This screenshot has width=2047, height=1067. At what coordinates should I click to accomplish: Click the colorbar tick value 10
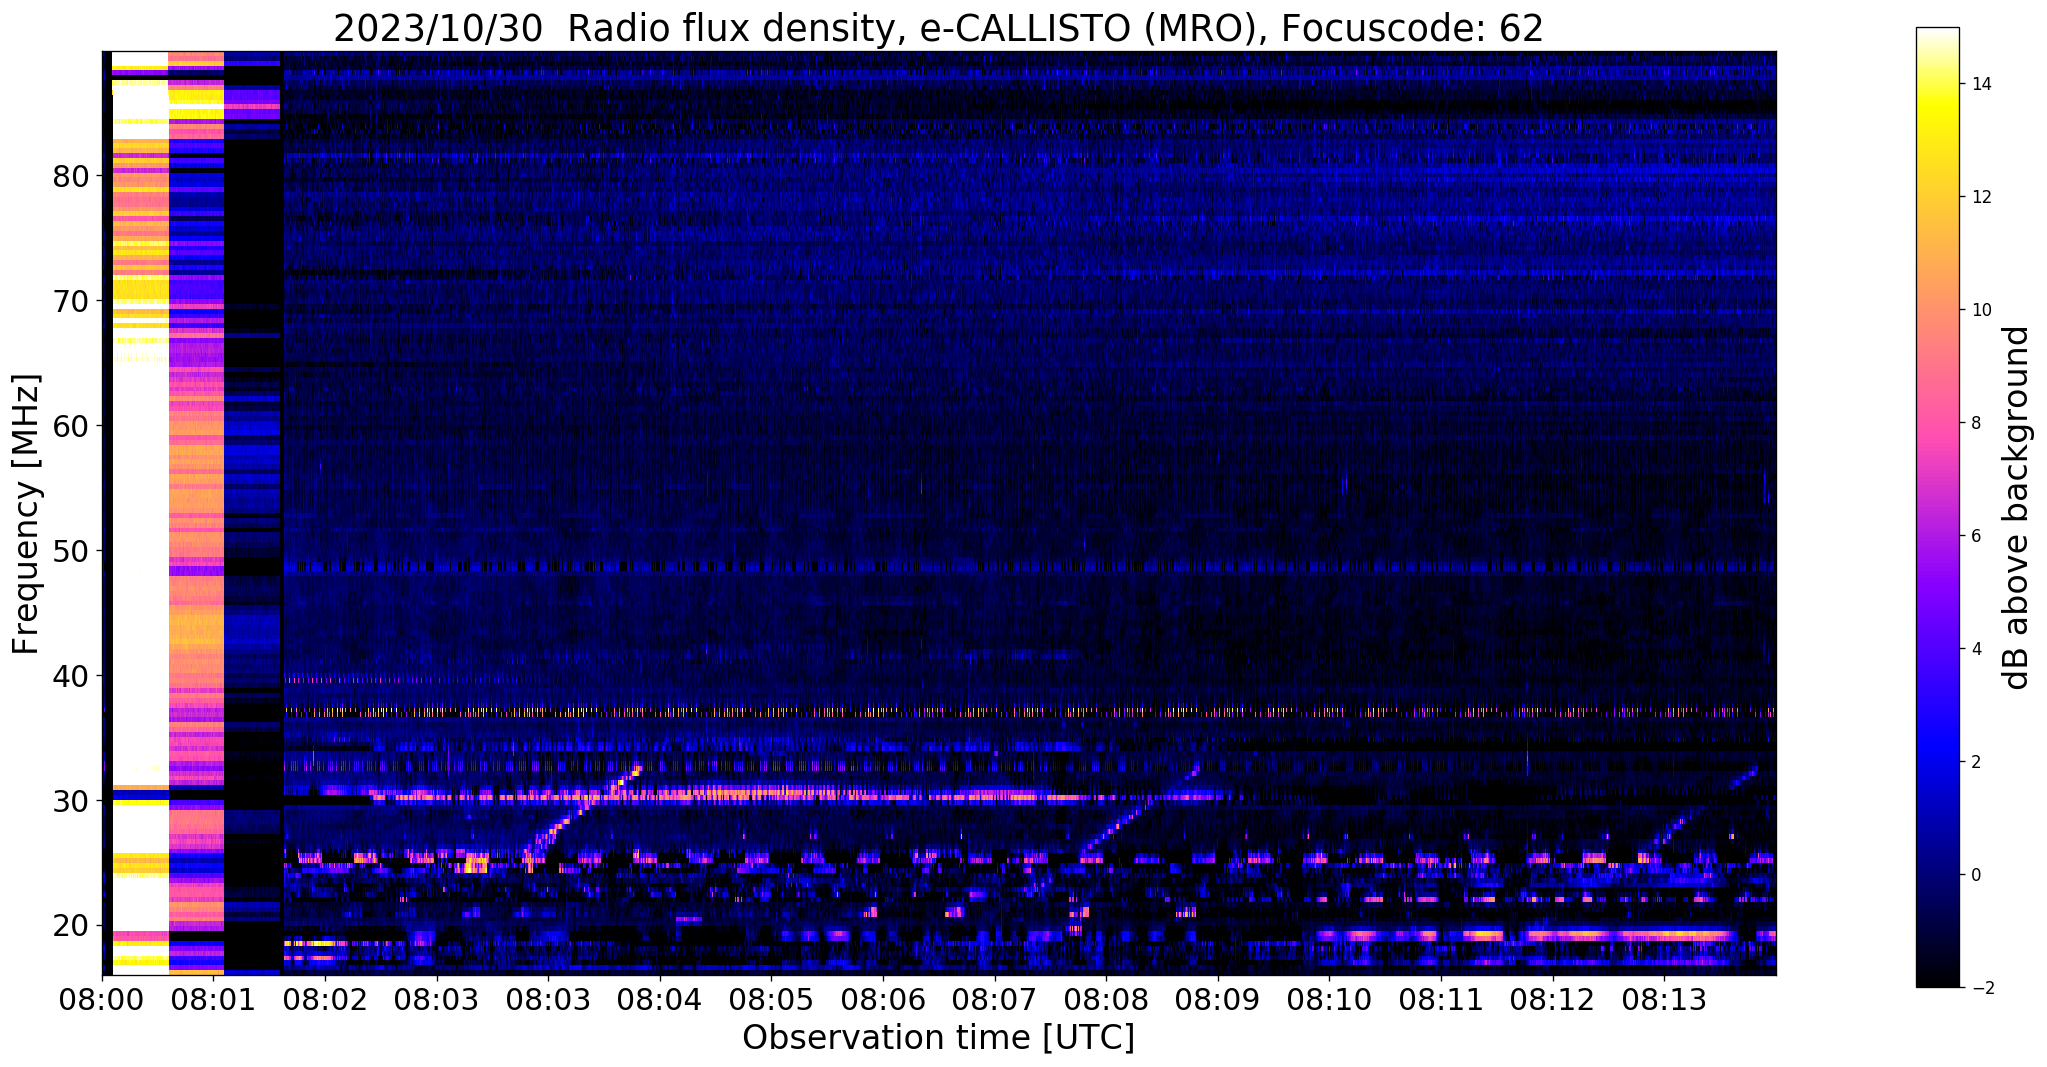[1980, 310]
